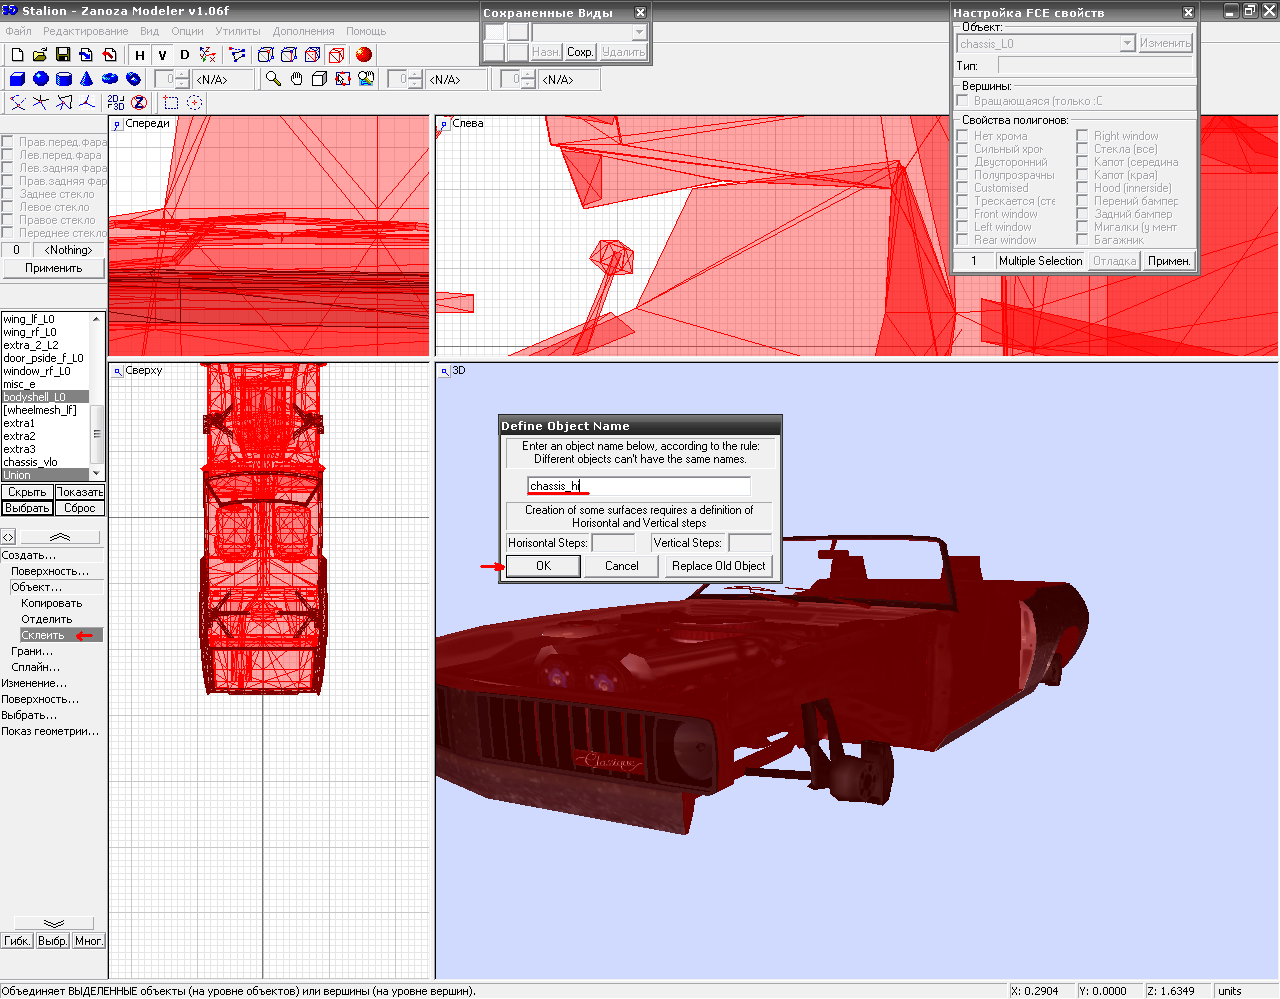1280x999 pixels.
Task: Select the Pan hand tool
Action: pyautogui.click(x=296, y=79)
